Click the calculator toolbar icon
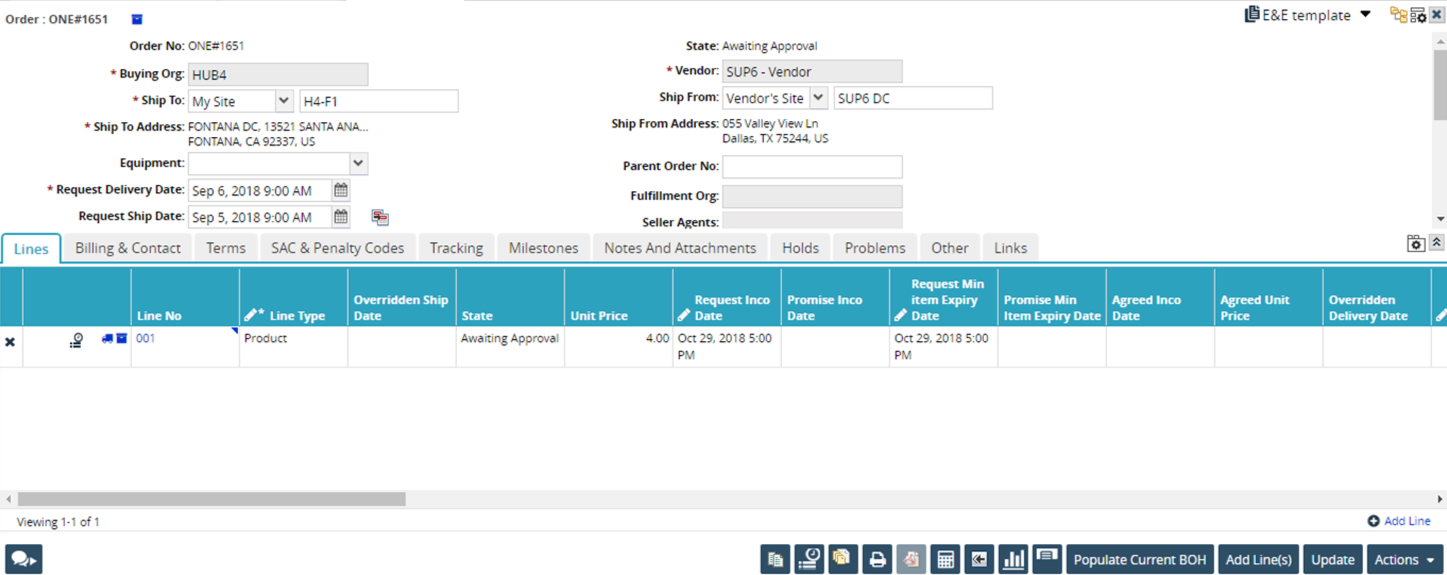The height and width of the screenshot is (575, 1447). pos(945,560)
